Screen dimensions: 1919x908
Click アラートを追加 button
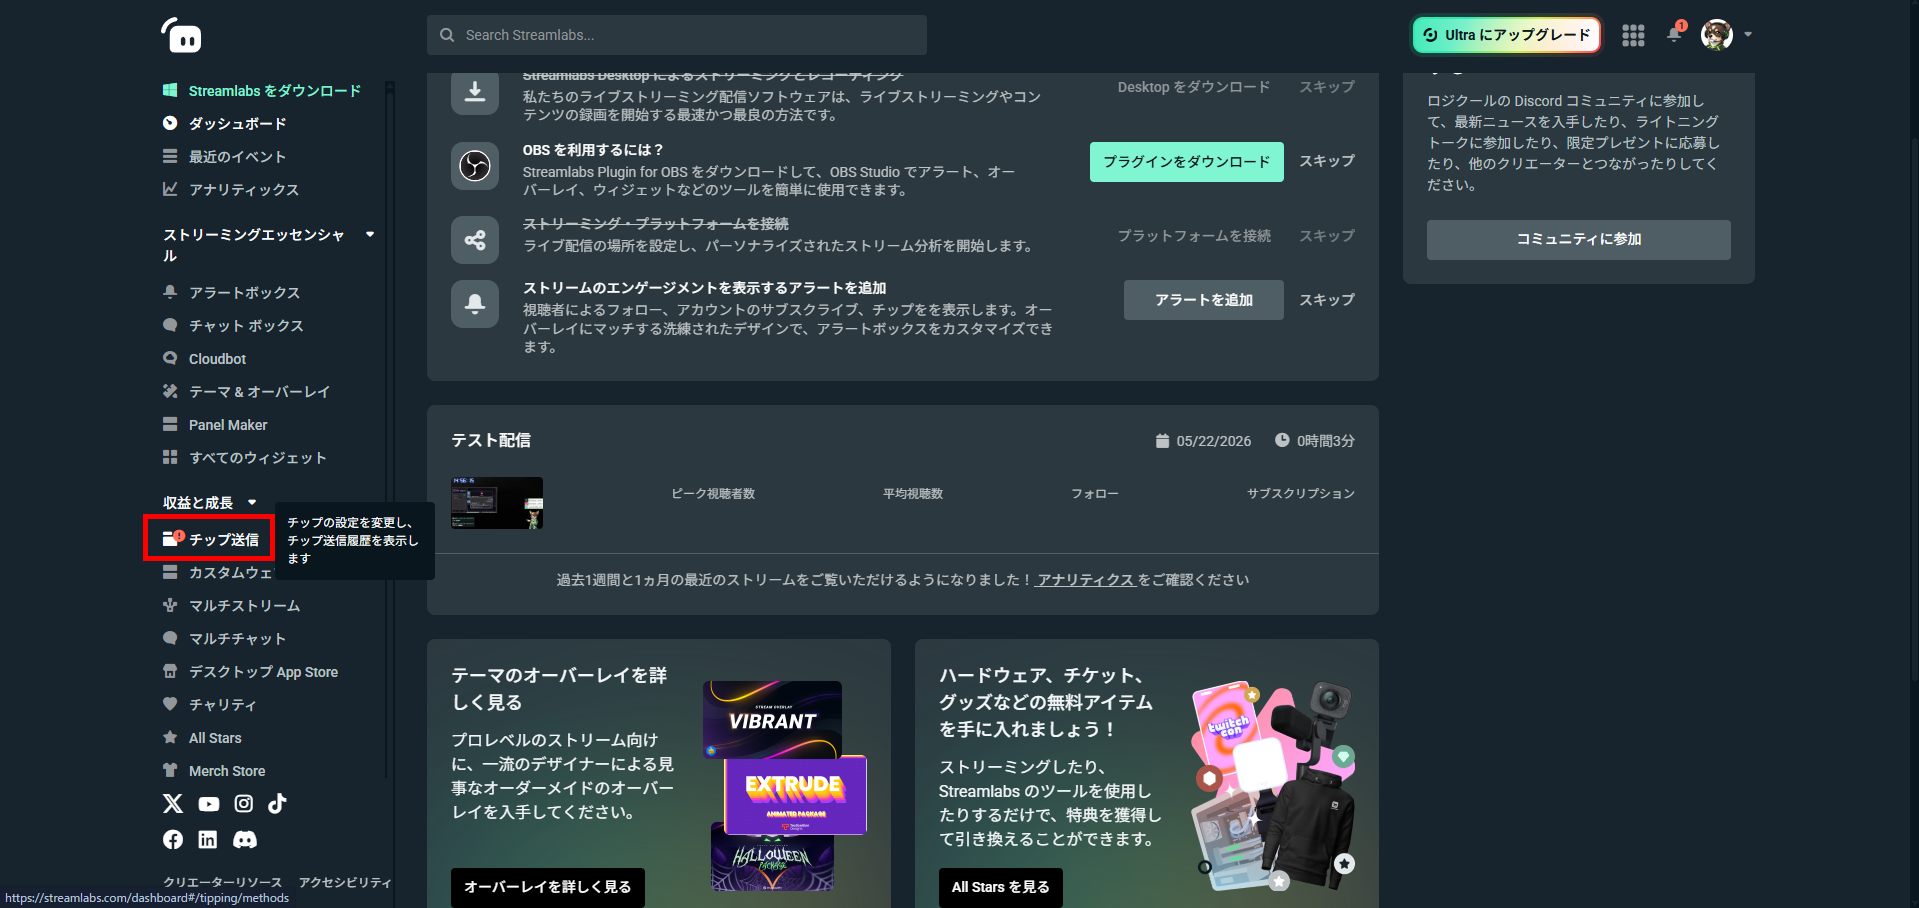pyautogui.click(x=1204, y=300)
